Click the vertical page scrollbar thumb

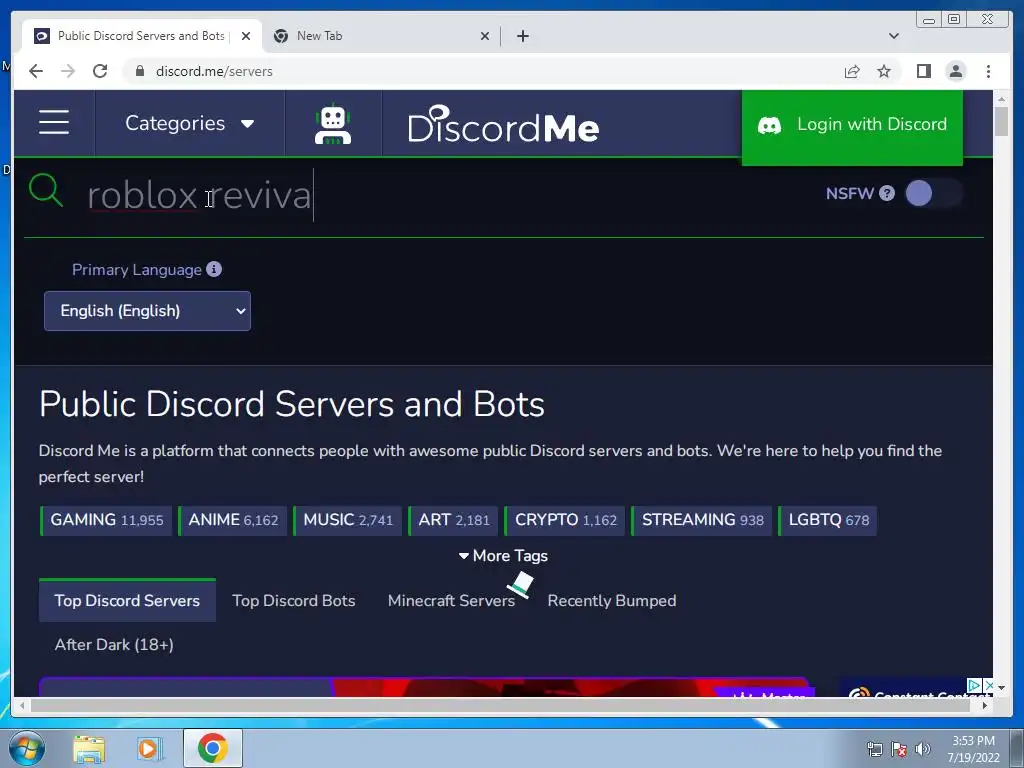[x=1002, y=121]
